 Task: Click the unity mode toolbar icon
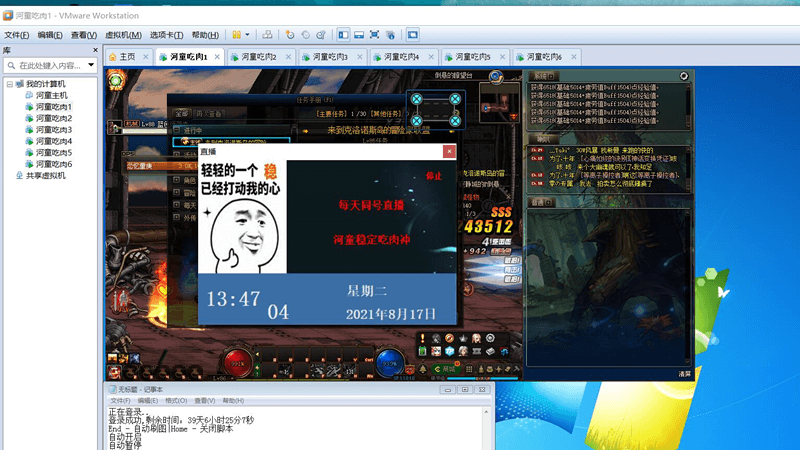(x=390, y=35)
